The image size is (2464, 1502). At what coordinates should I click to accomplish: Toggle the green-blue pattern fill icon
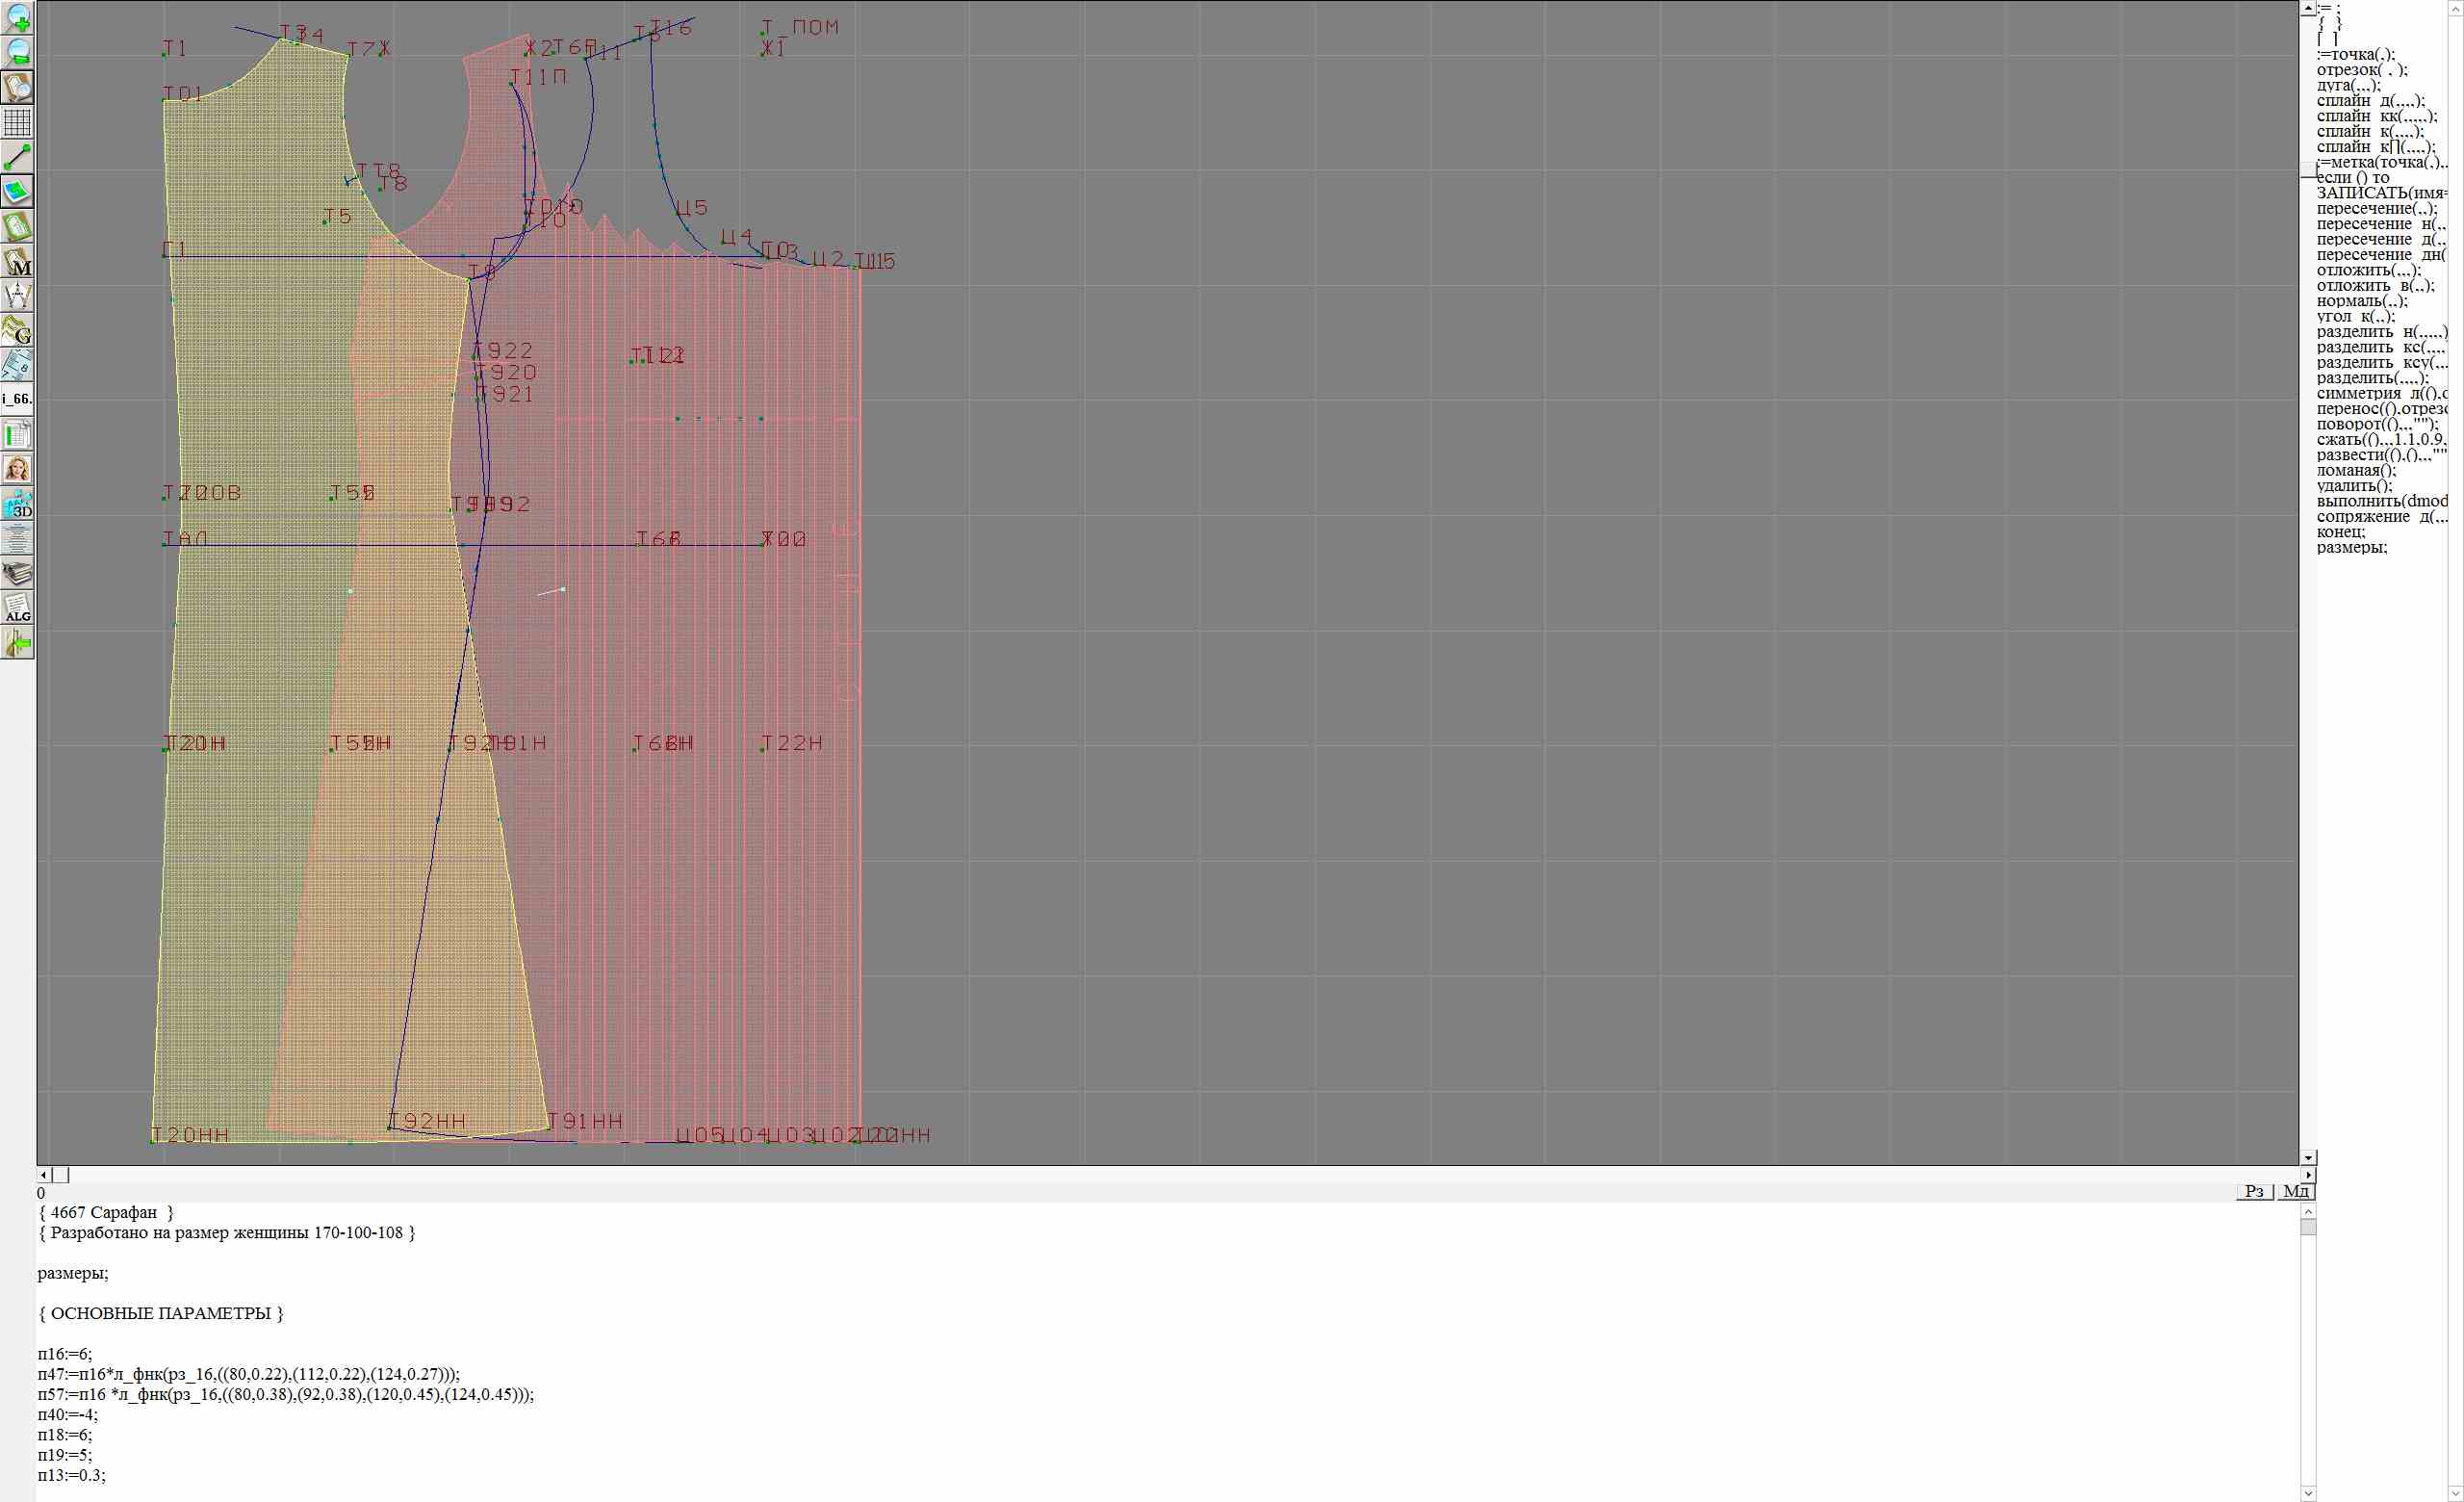(17, 191)
